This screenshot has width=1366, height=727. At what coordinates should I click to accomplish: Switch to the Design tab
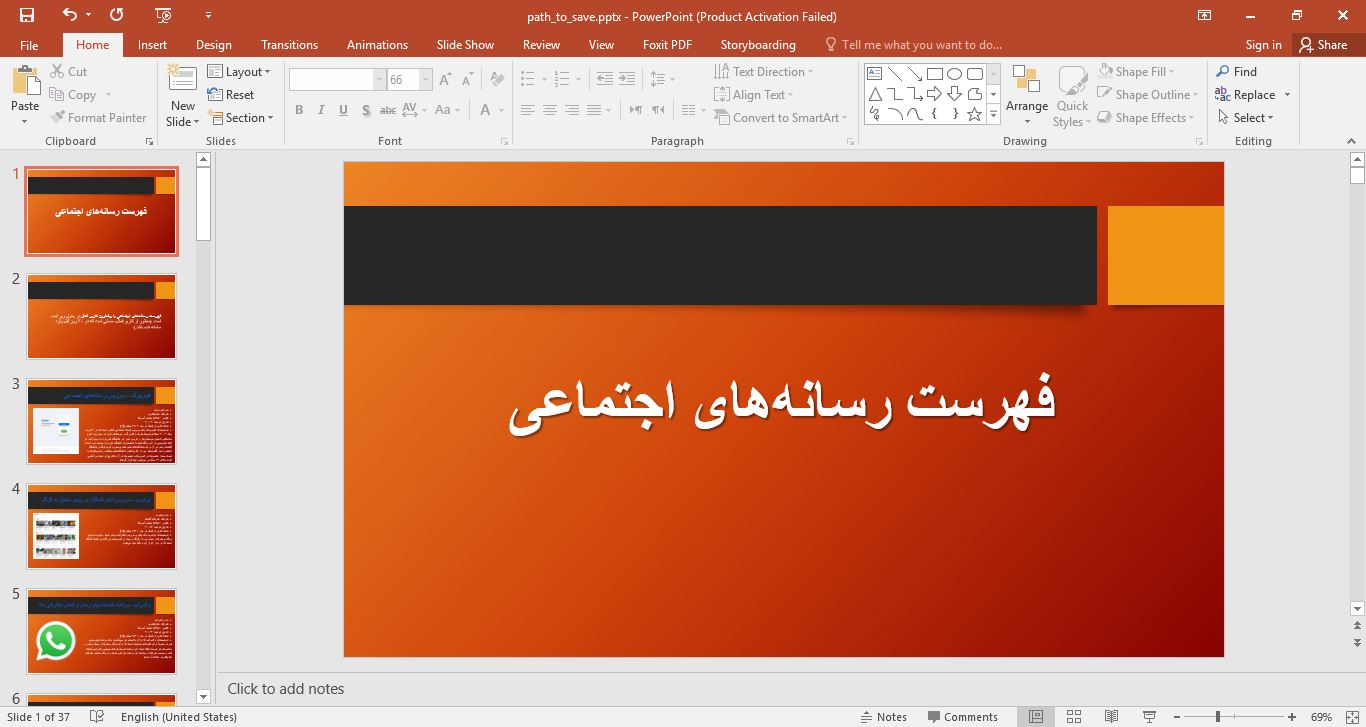coord(213,45)
